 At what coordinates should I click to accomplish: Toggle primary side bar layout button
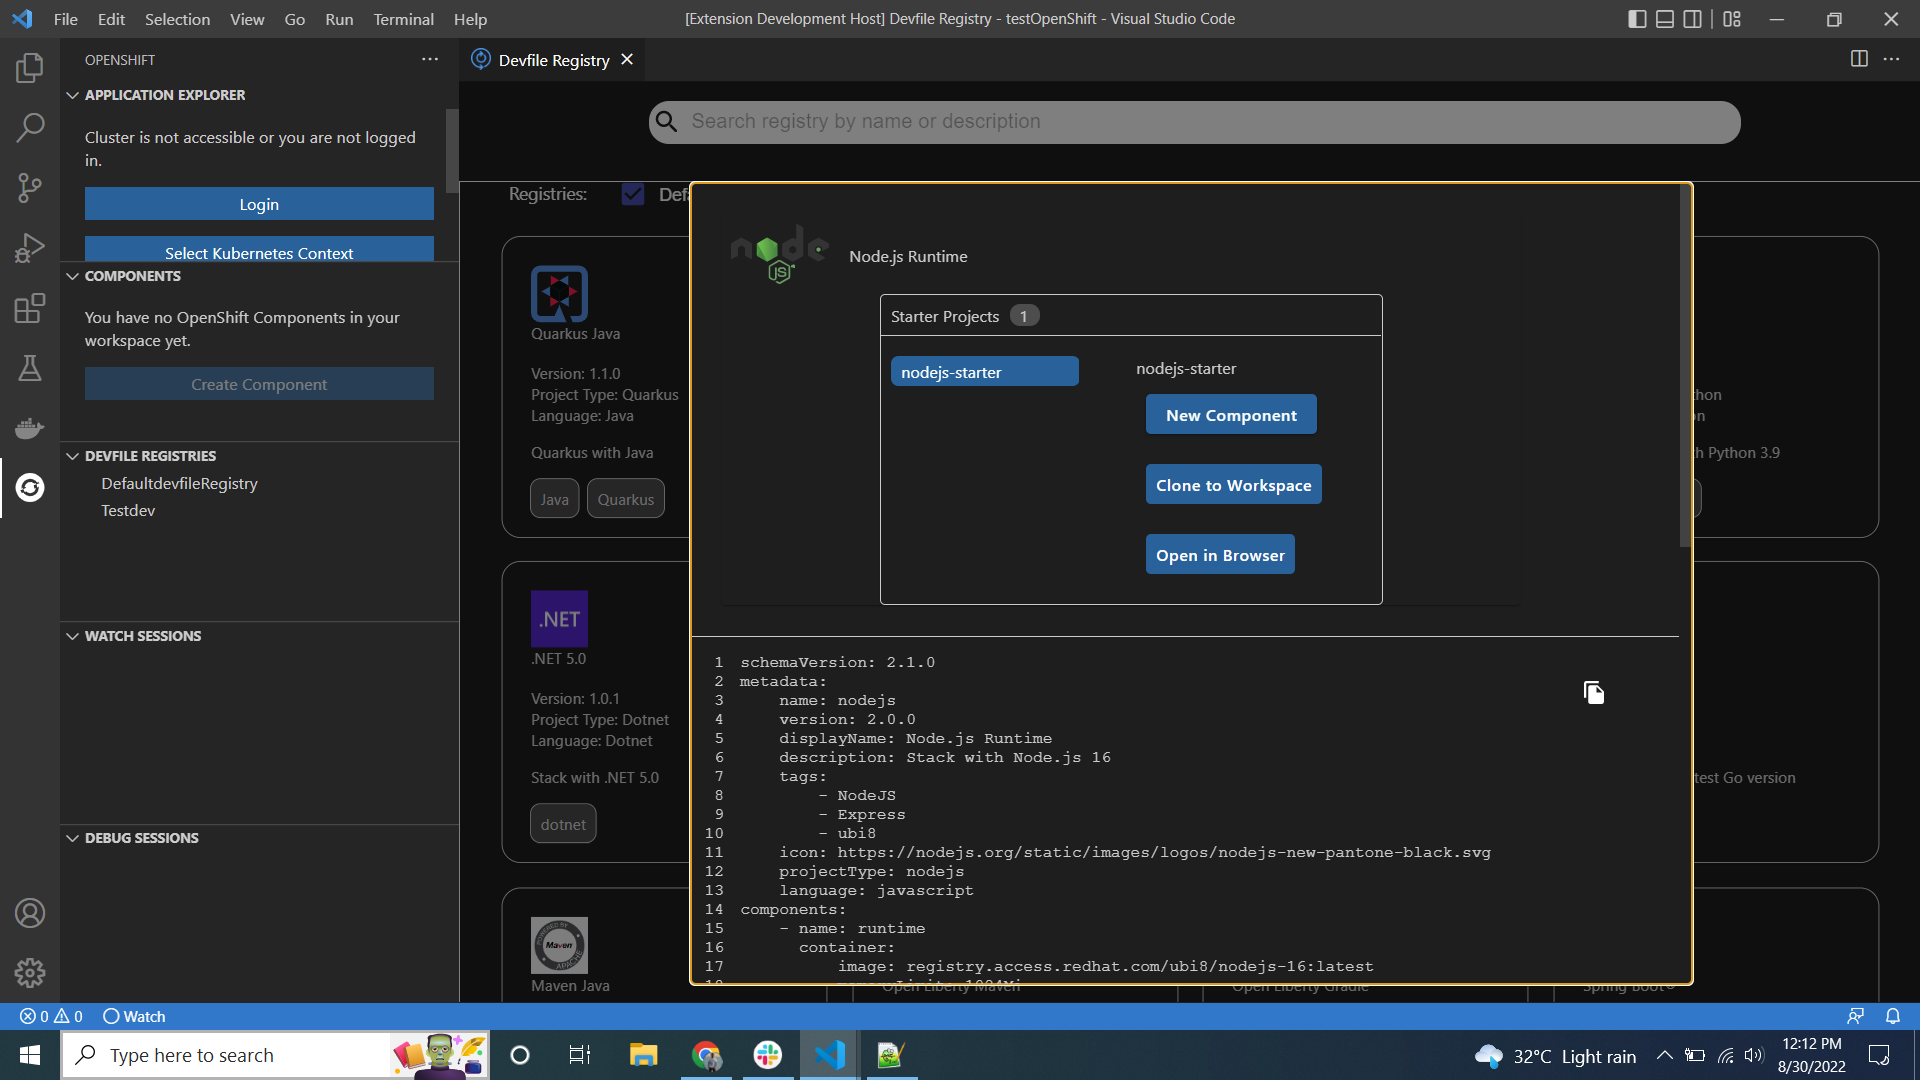(1637, 19)
